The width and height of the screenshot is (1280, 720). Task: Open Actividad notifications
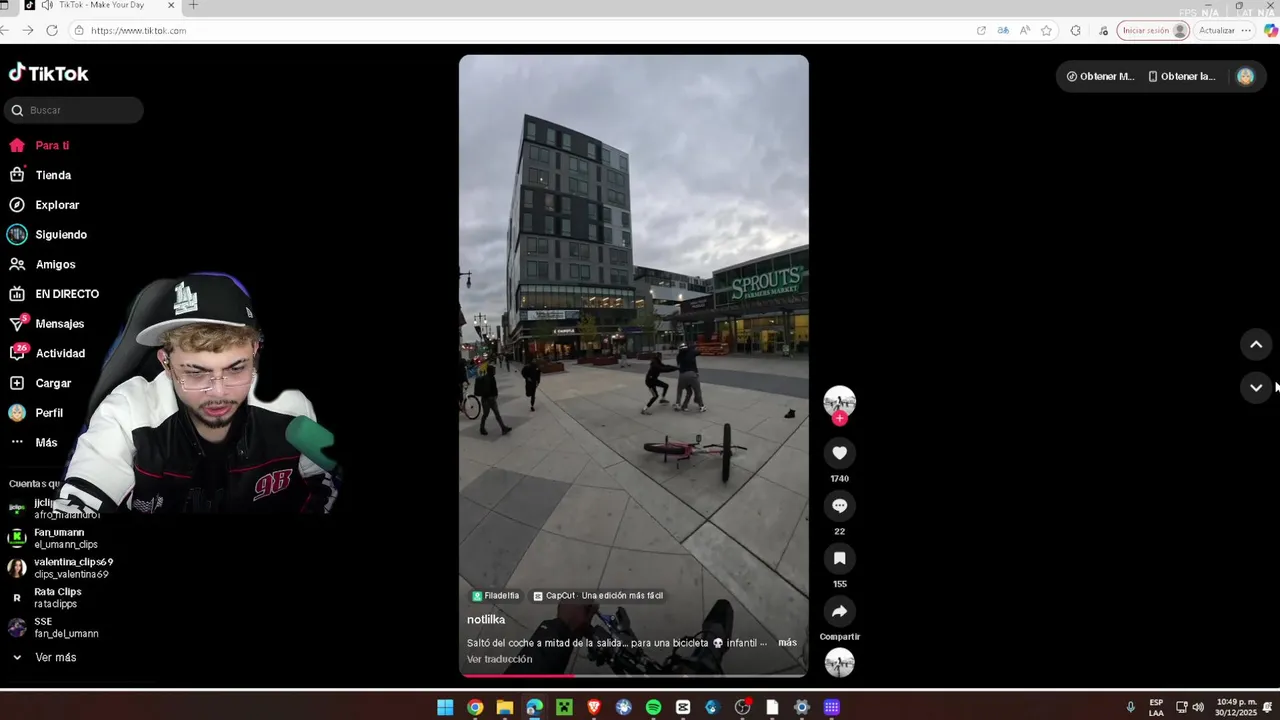pos(47,354)
